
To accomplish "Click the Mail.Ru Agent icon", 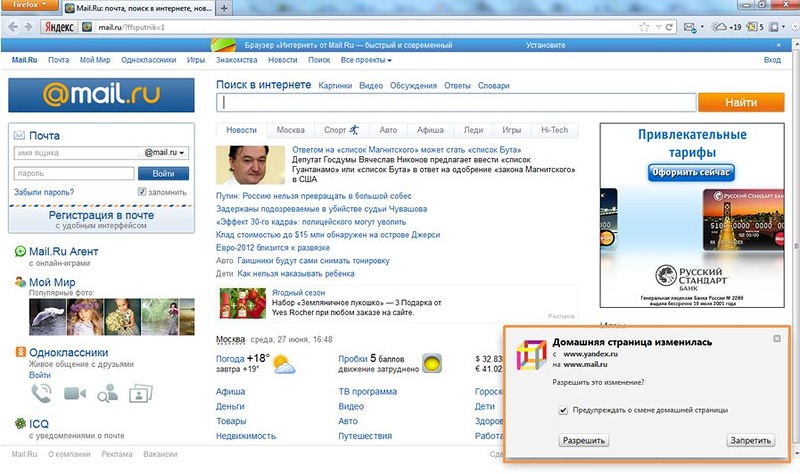I will tap(20, 251).
